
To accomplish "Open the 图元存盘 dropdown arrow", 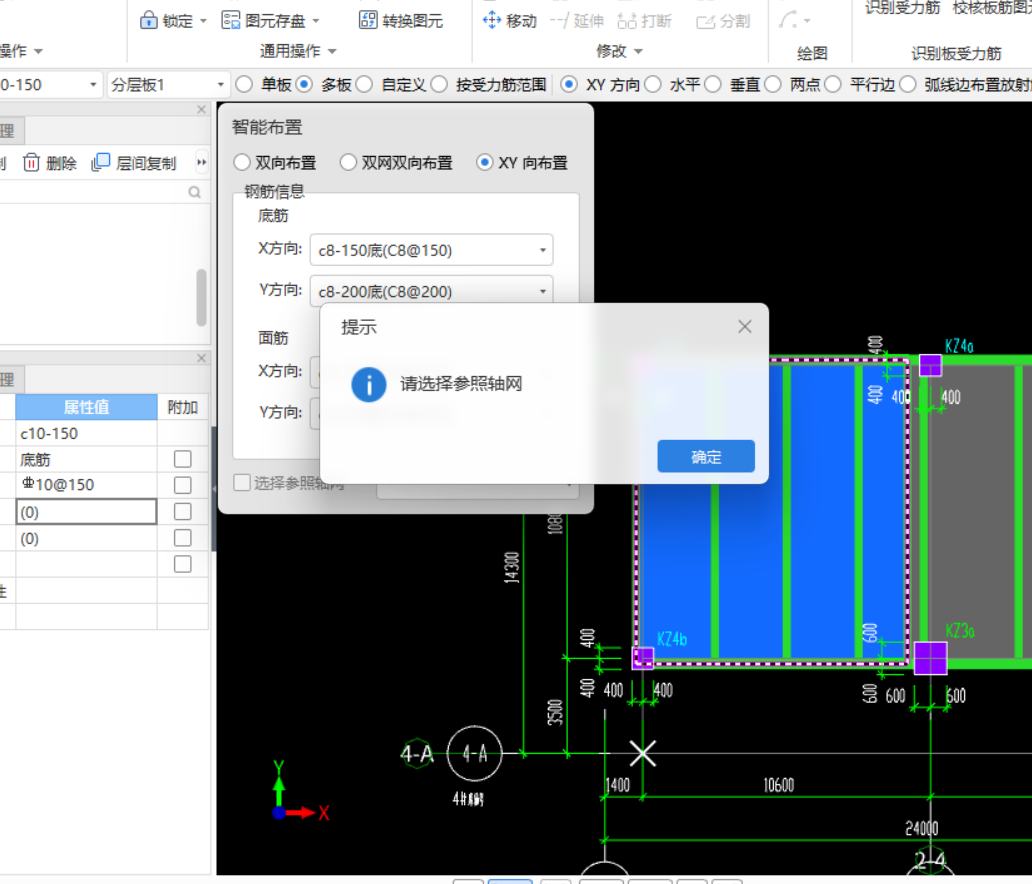I will coord(316,21).
